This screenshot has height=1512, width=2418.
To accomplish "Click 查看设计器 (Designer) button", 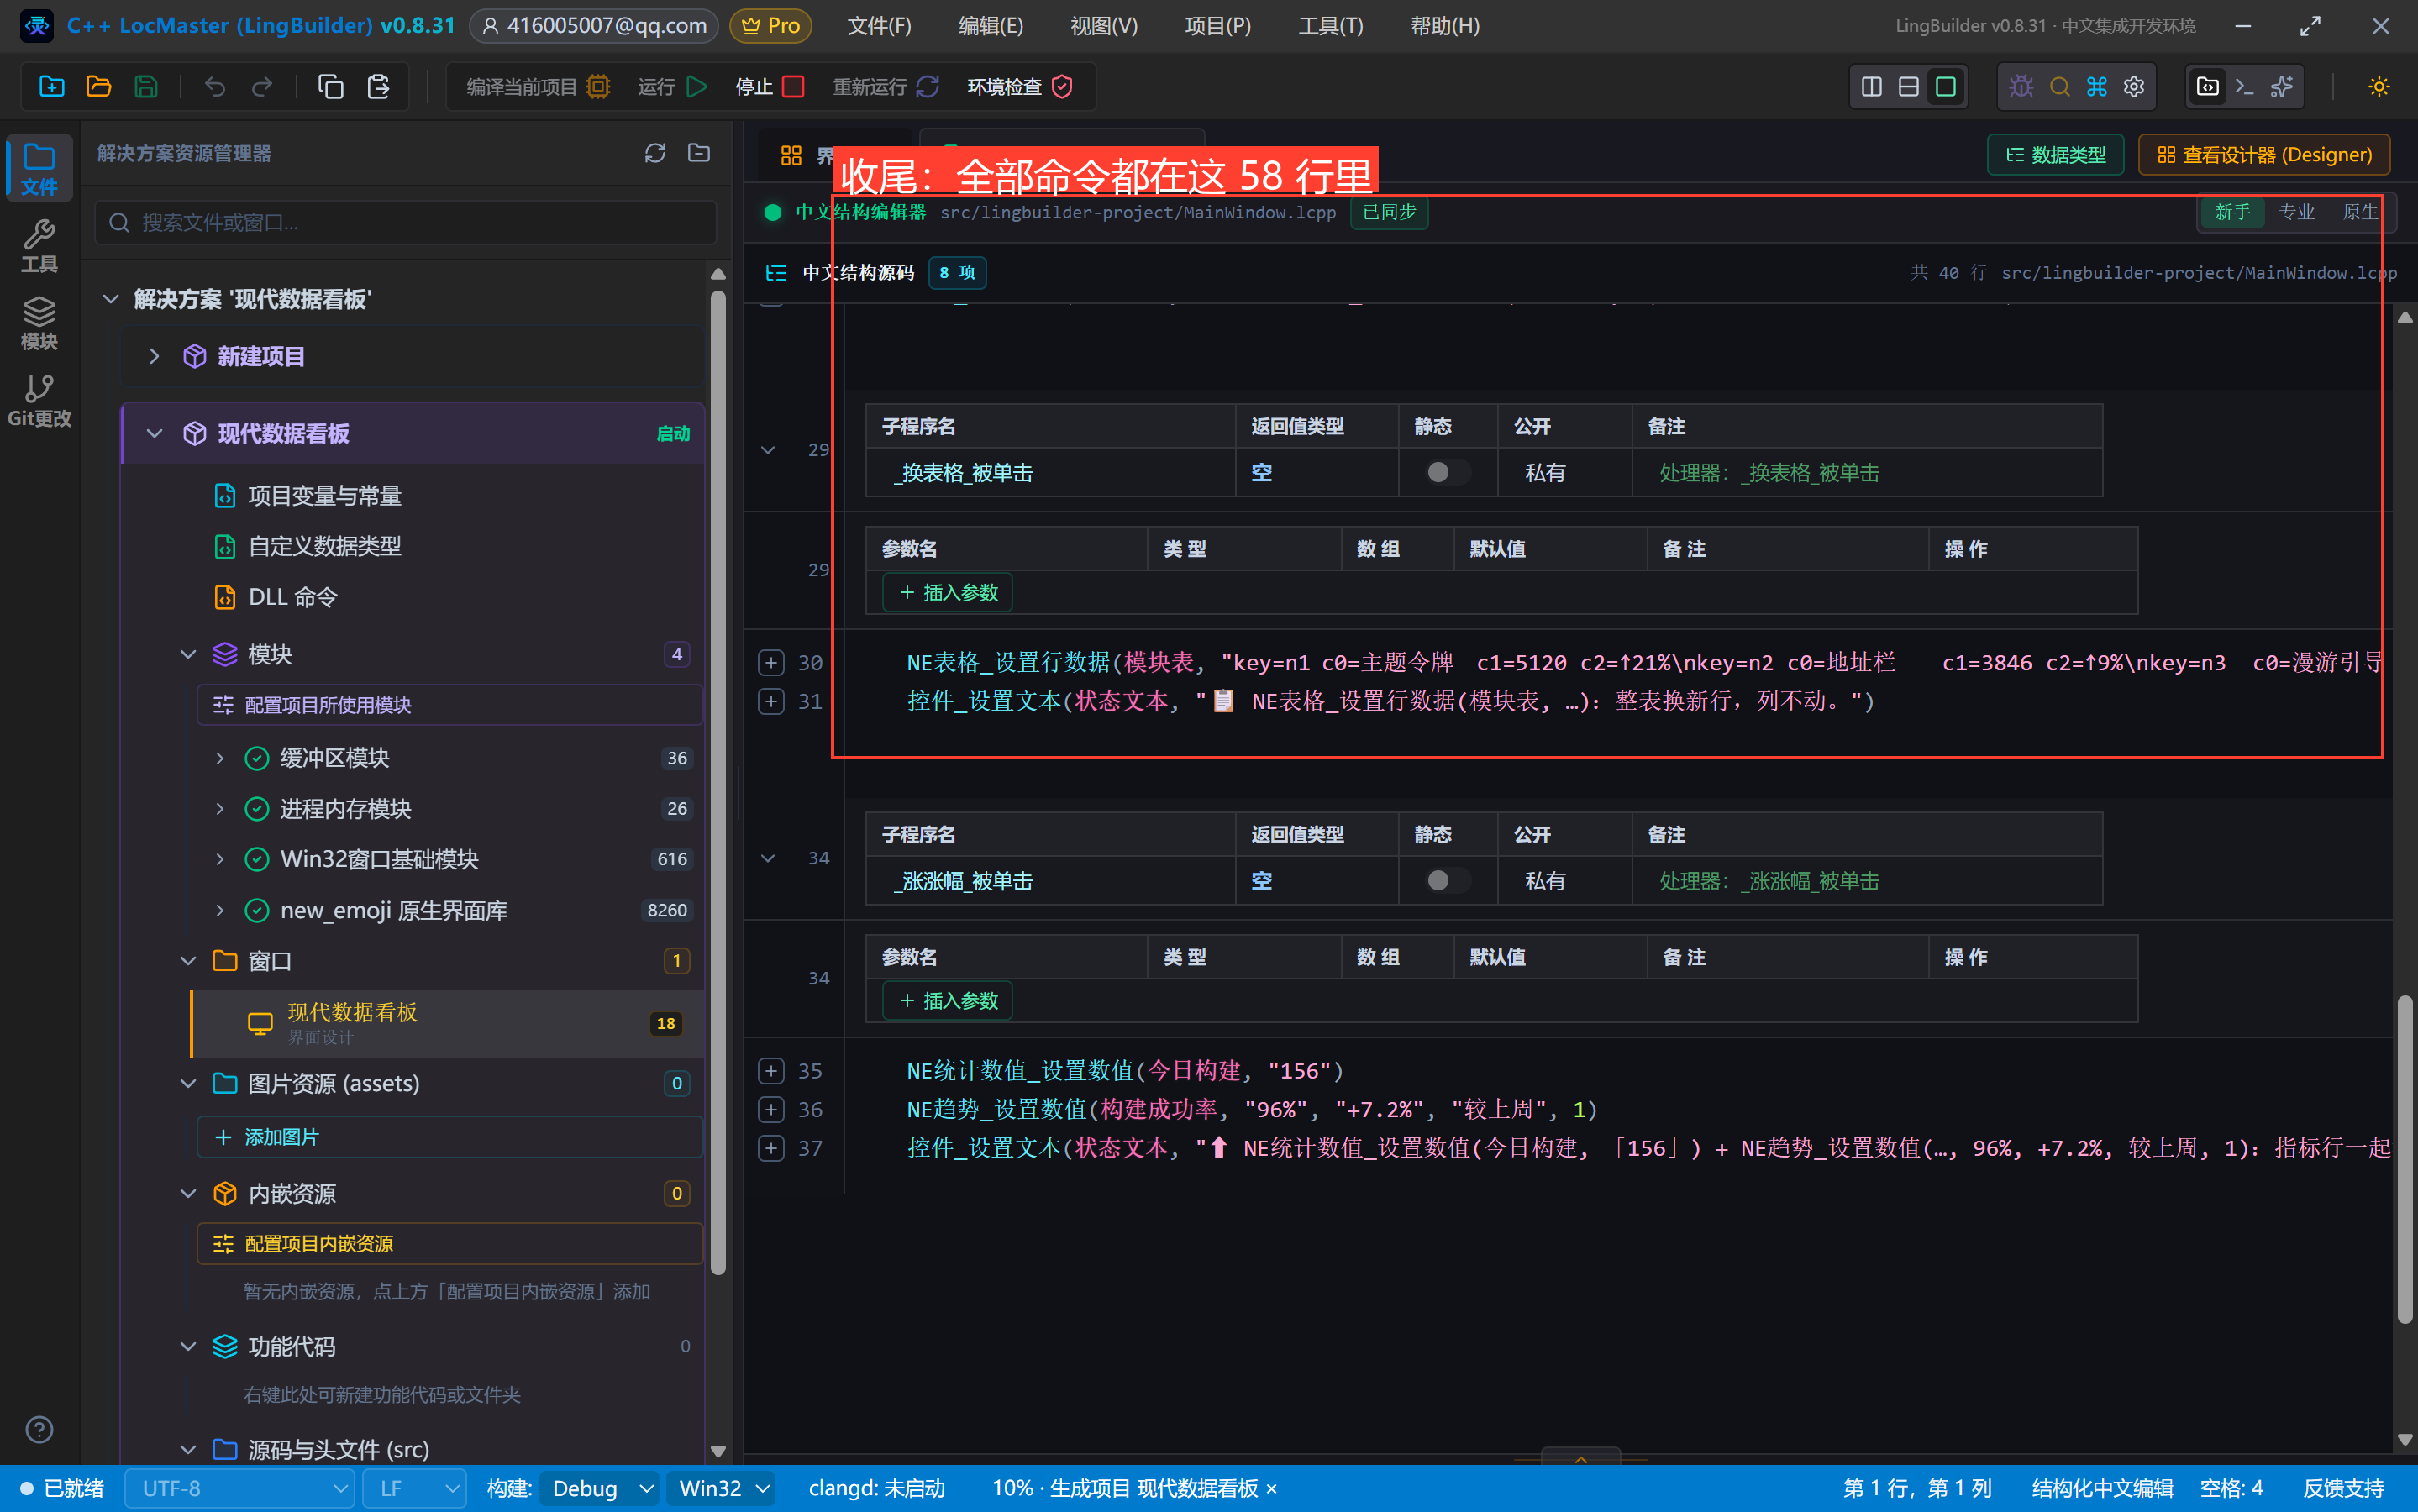I will click(2264, 155).
